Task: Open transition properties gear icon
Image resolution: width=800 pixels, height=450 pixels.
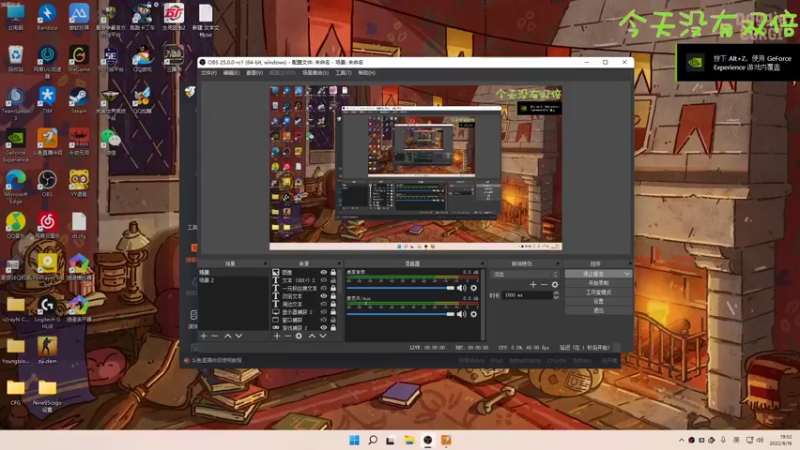Action: (555, 285)
